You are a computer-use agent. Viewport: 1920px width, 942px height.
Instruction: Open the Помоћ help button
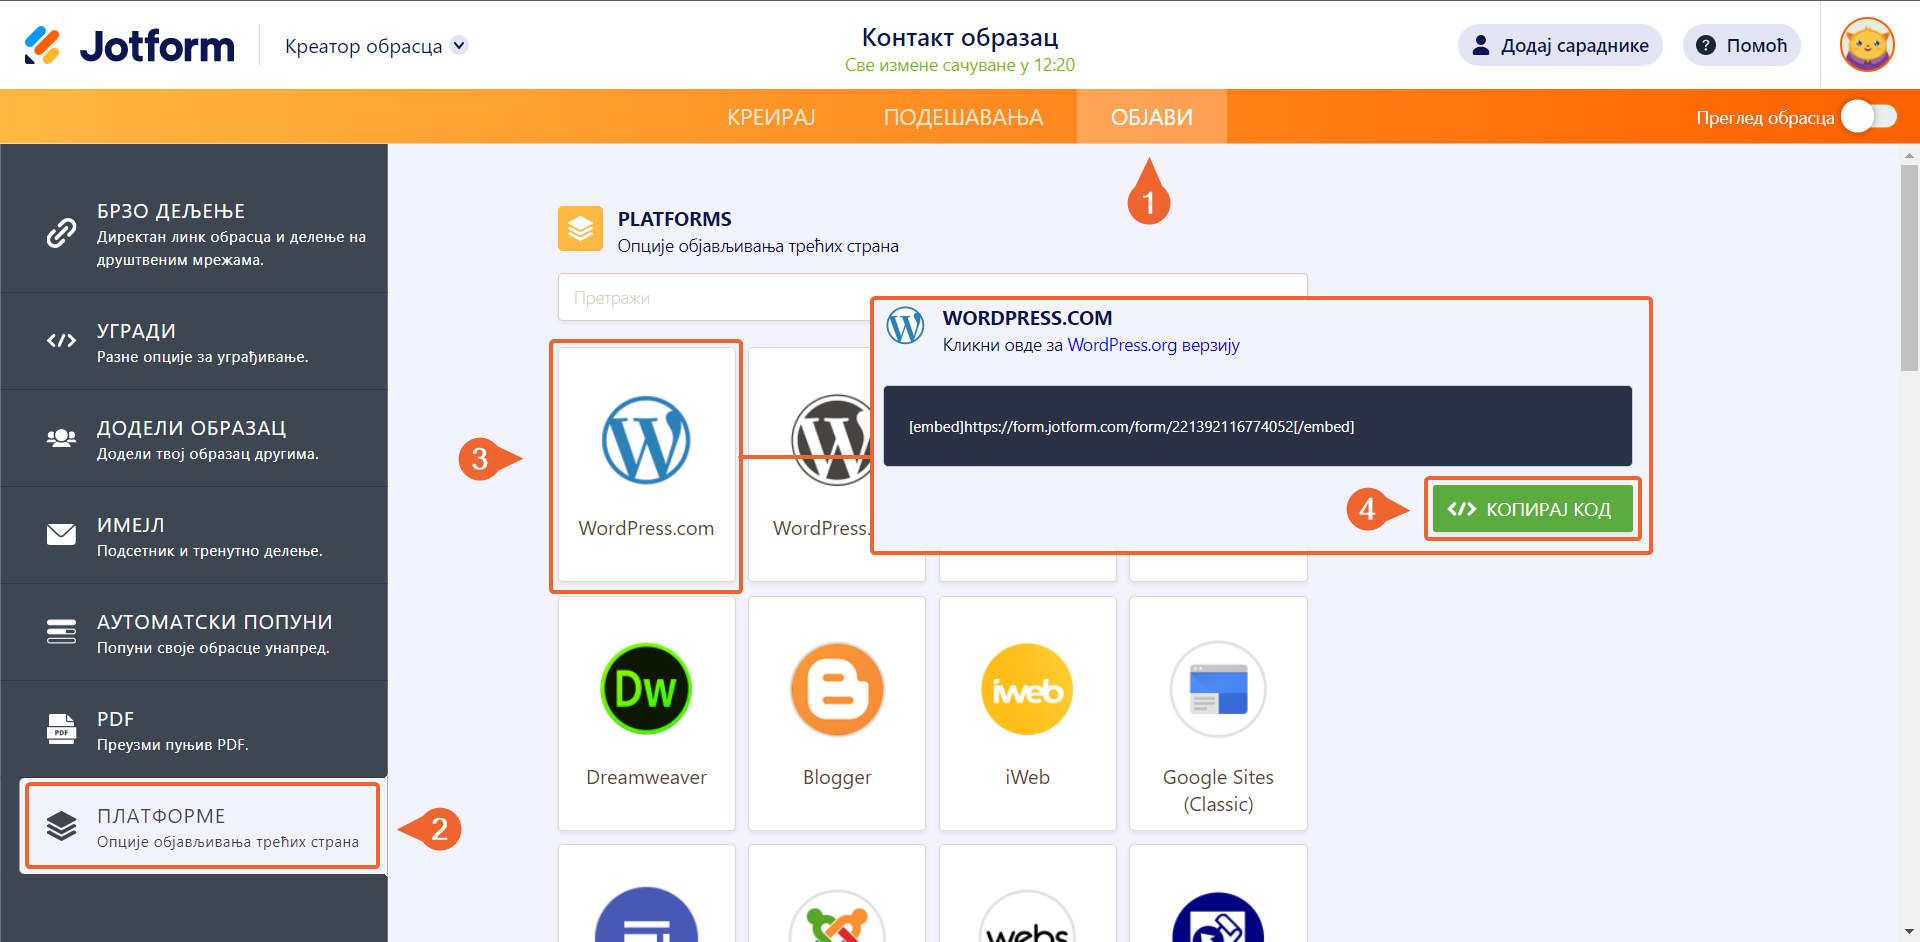click(1742, 45)
